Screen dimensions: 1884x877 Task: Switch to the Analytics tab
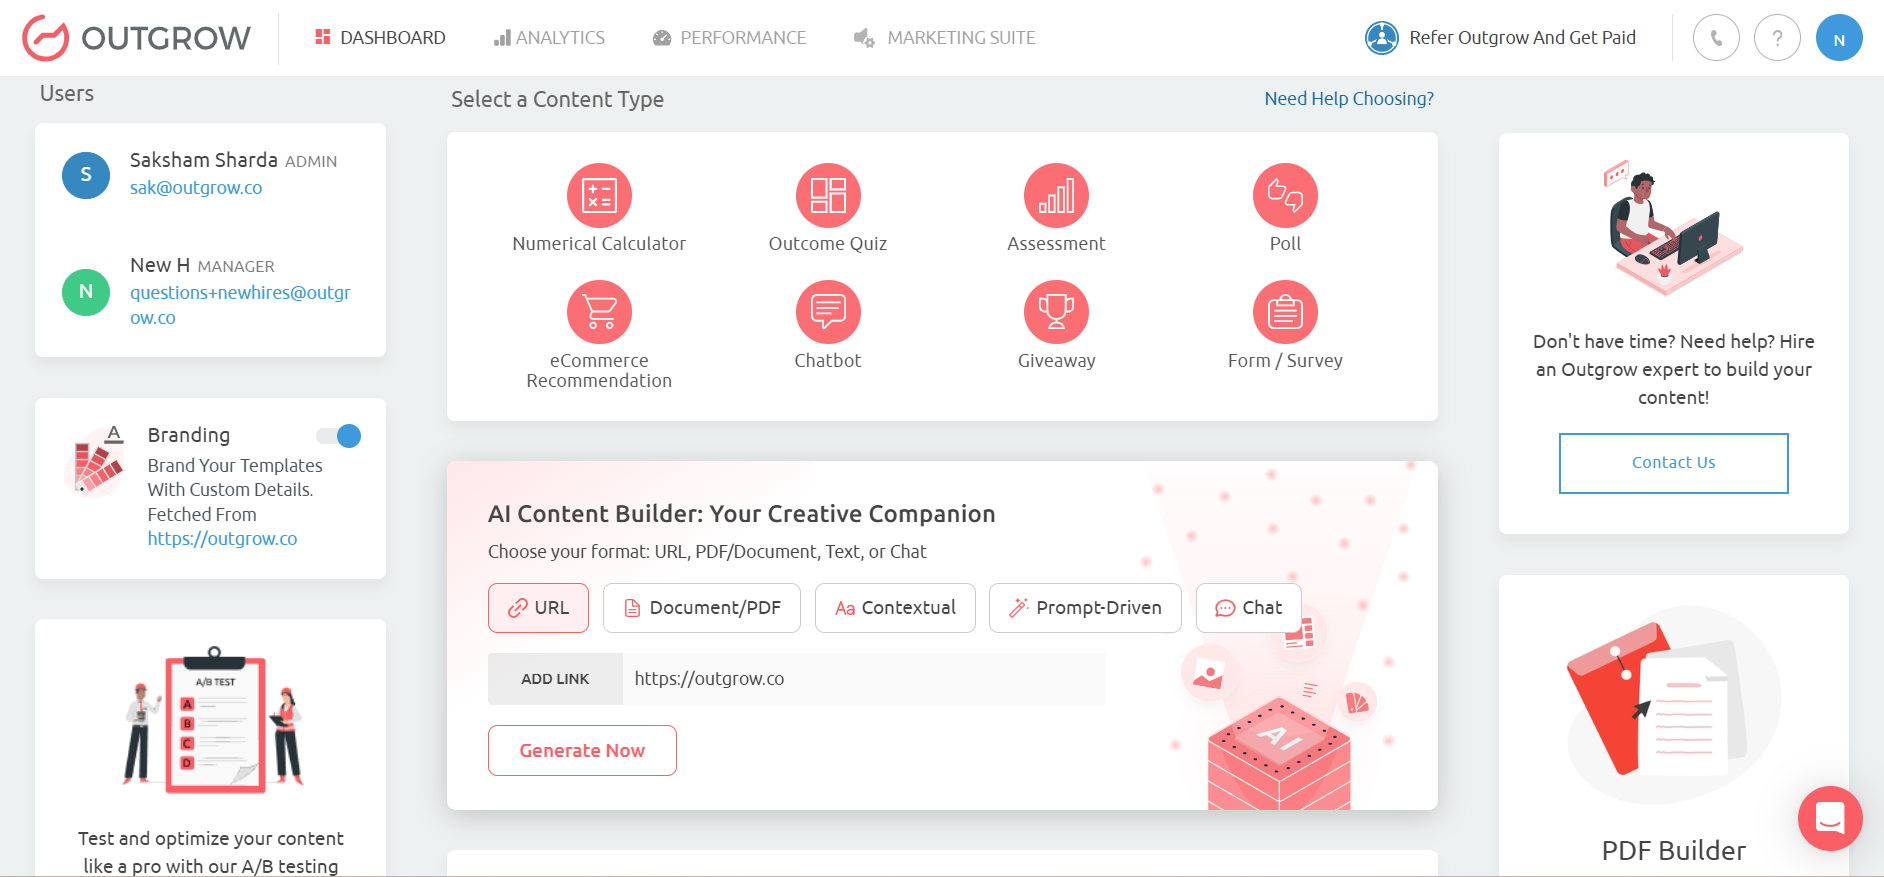point(549,38)
